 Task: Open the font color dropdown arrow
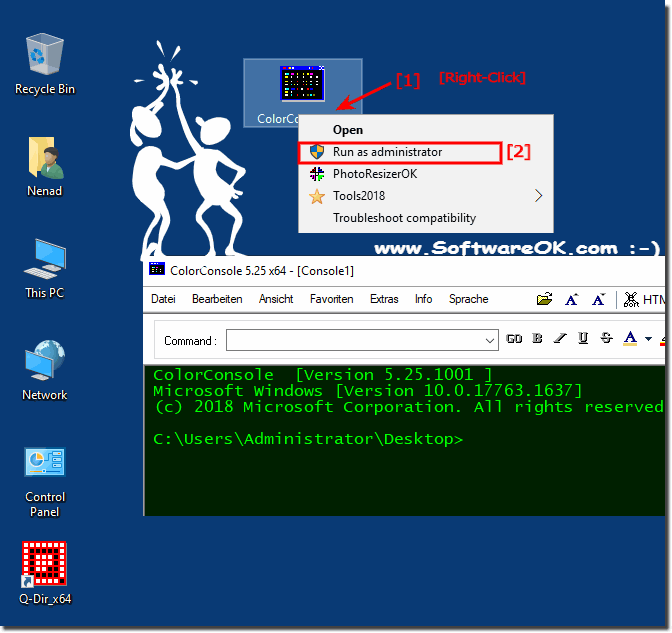coord(648,339)
